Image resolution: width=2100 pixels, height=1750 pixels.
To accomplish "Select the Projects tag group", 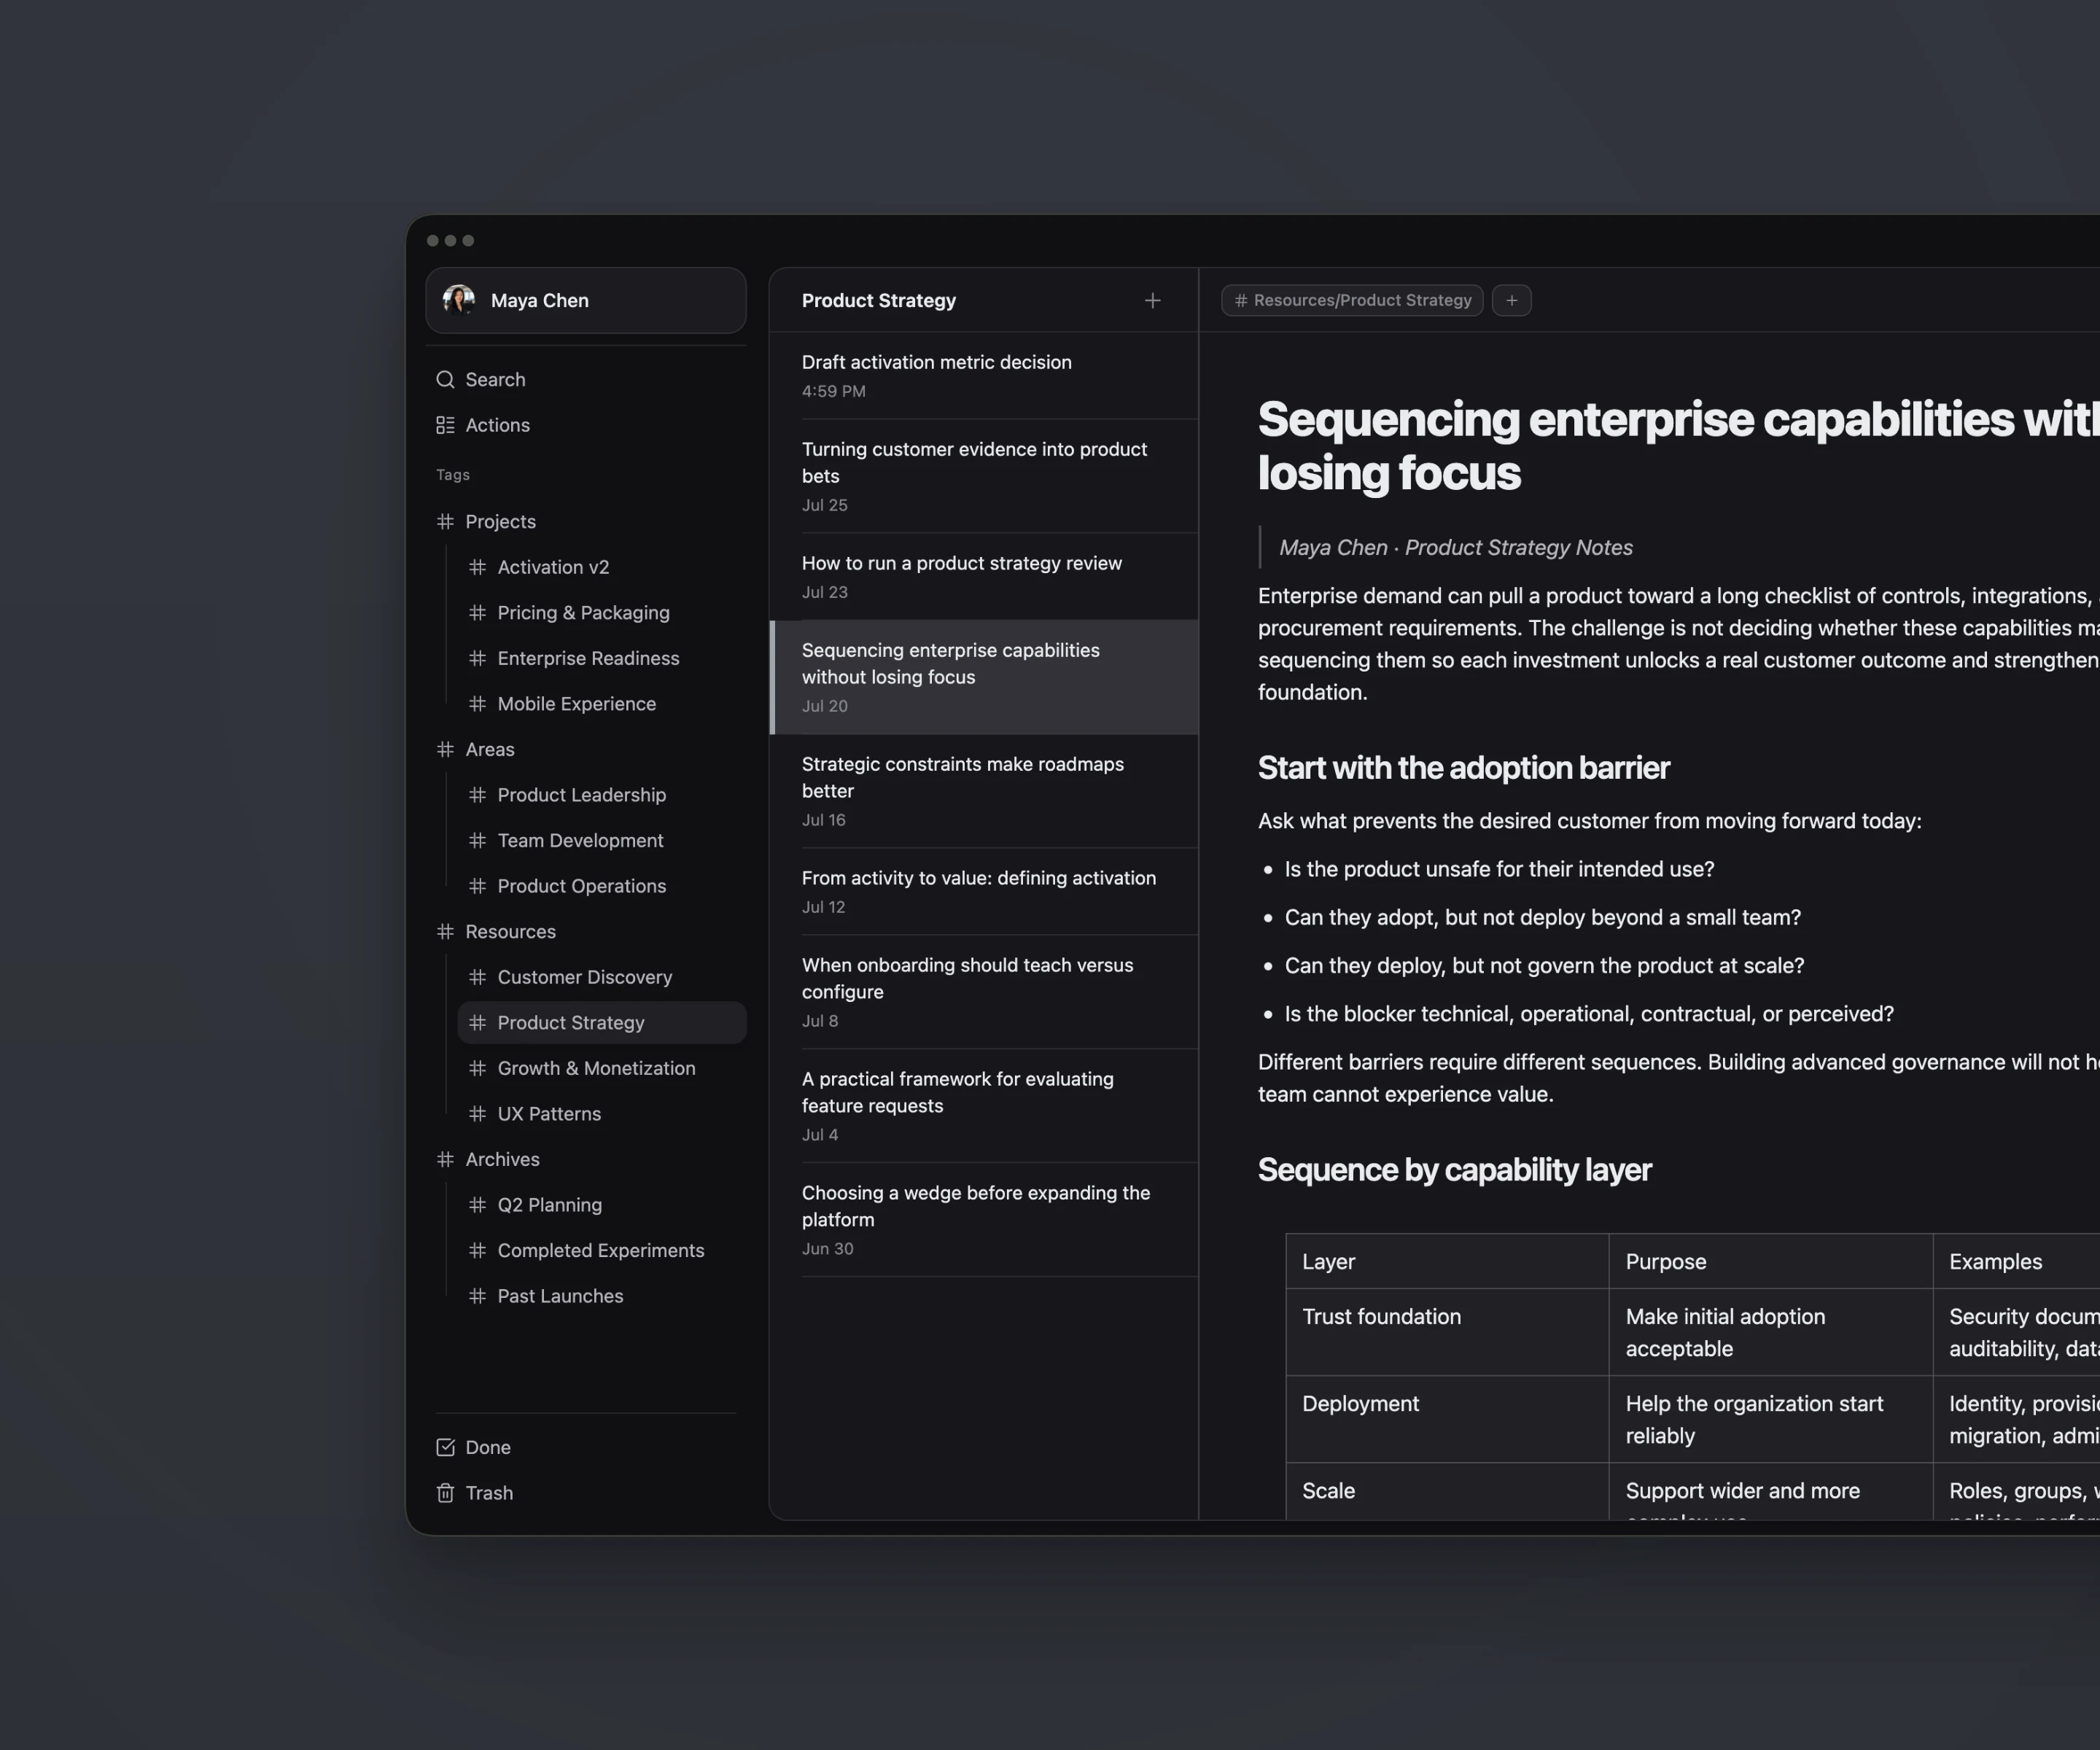I will [586, 522].
